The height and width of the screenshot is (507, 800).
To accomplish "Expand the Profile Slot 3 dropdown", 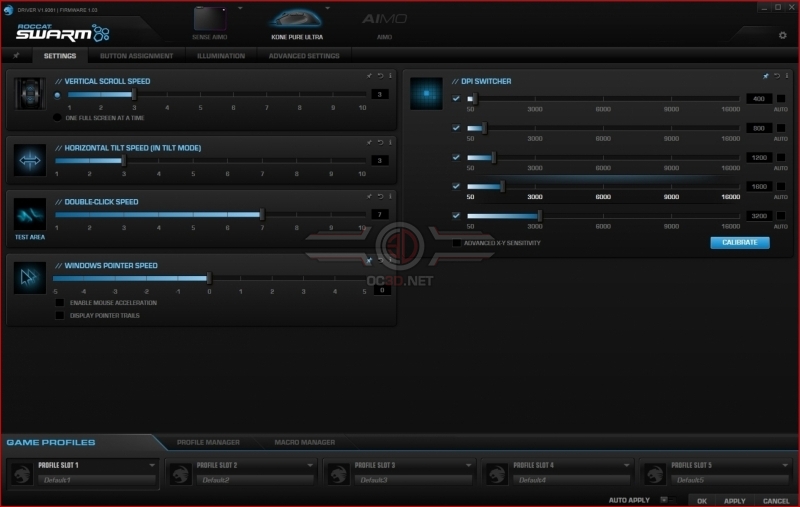I will coord(468,465).
